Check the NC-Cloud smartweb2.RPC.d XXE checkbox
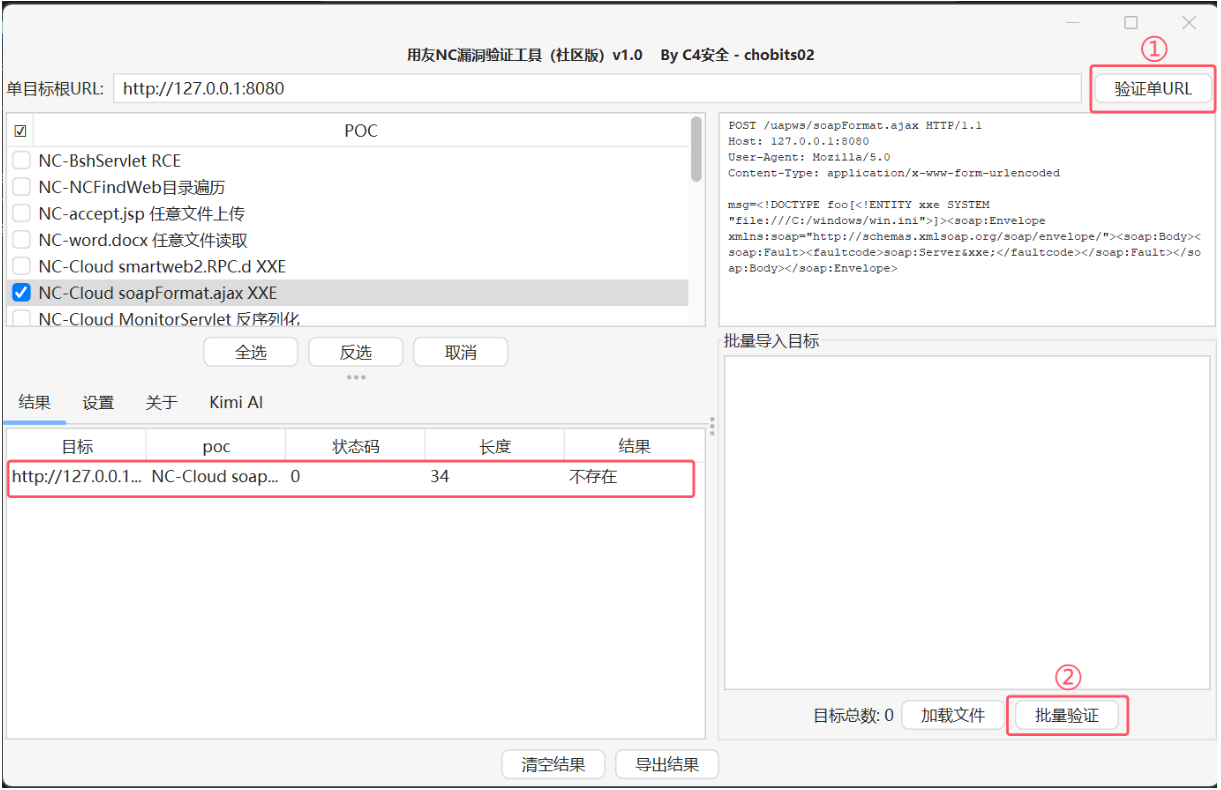The height and width of the screenshot is (790, 1221). tap(21, 266)
